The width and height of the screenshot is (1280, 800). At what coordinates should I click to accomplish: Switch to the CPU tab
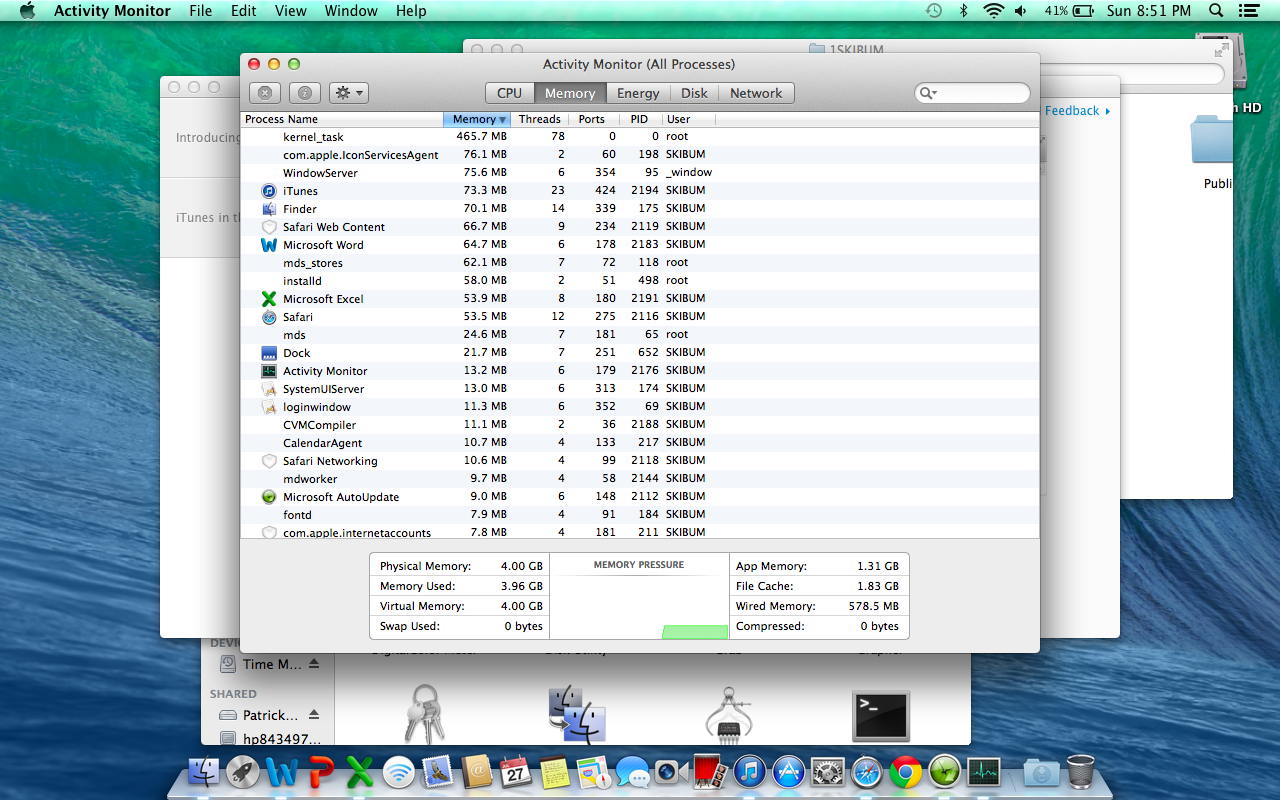point(510,93)
